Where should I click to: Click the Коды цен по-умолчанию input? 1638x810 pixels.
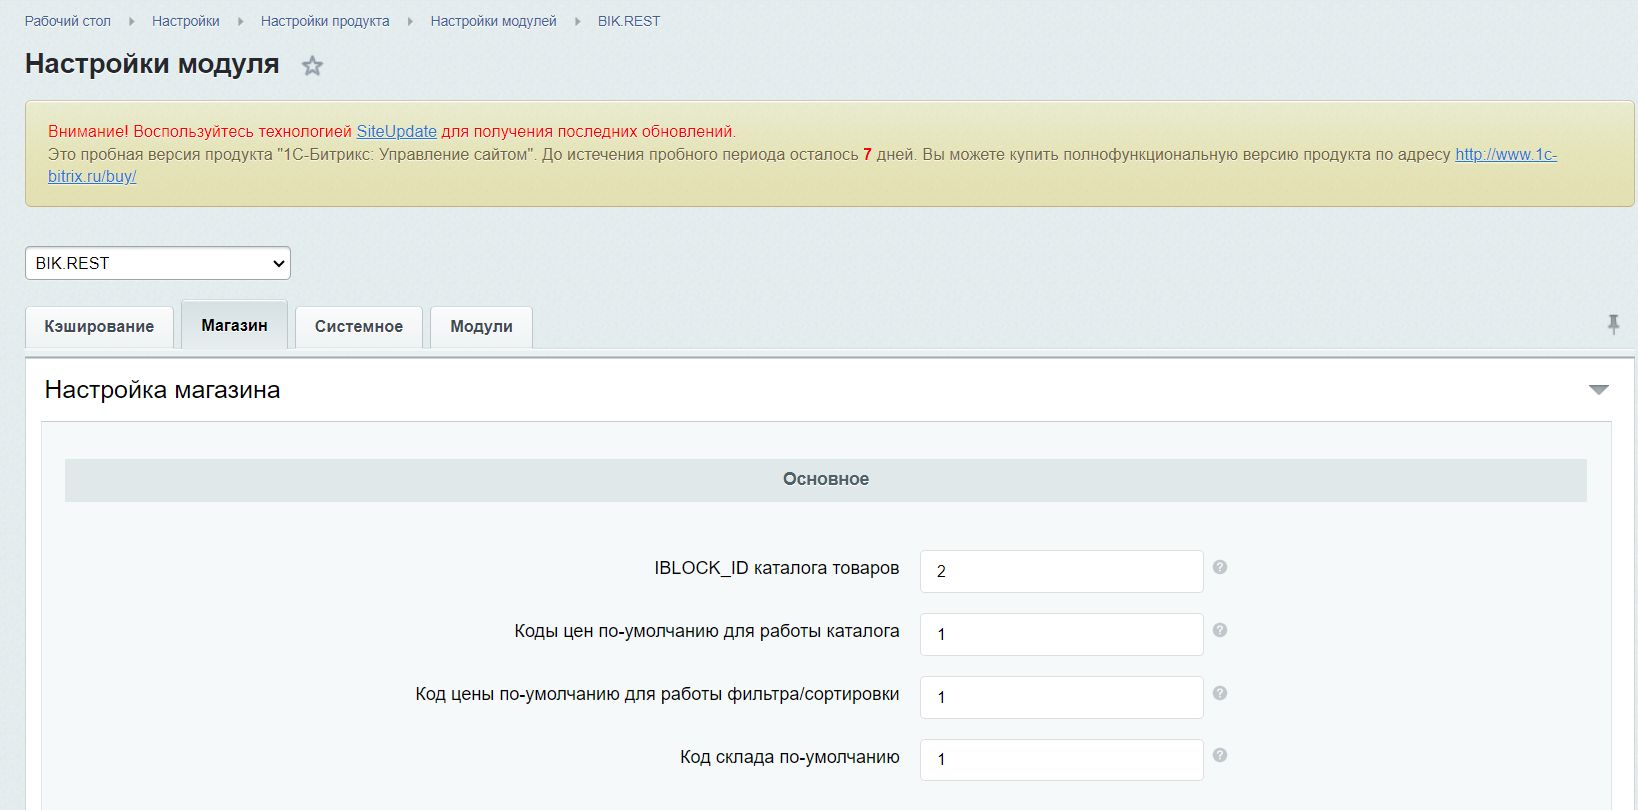1061,634
